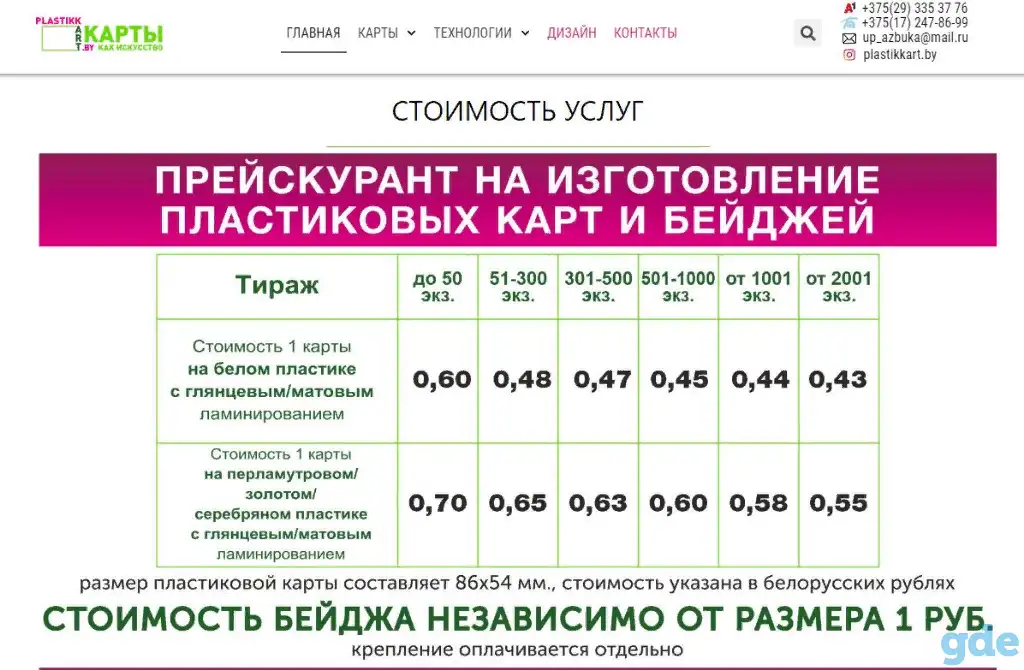Click 'крепление оплачивается отдельно' text
Image resolution: width=1024 pixels, height=670 pixels.
tap(517, 650)
